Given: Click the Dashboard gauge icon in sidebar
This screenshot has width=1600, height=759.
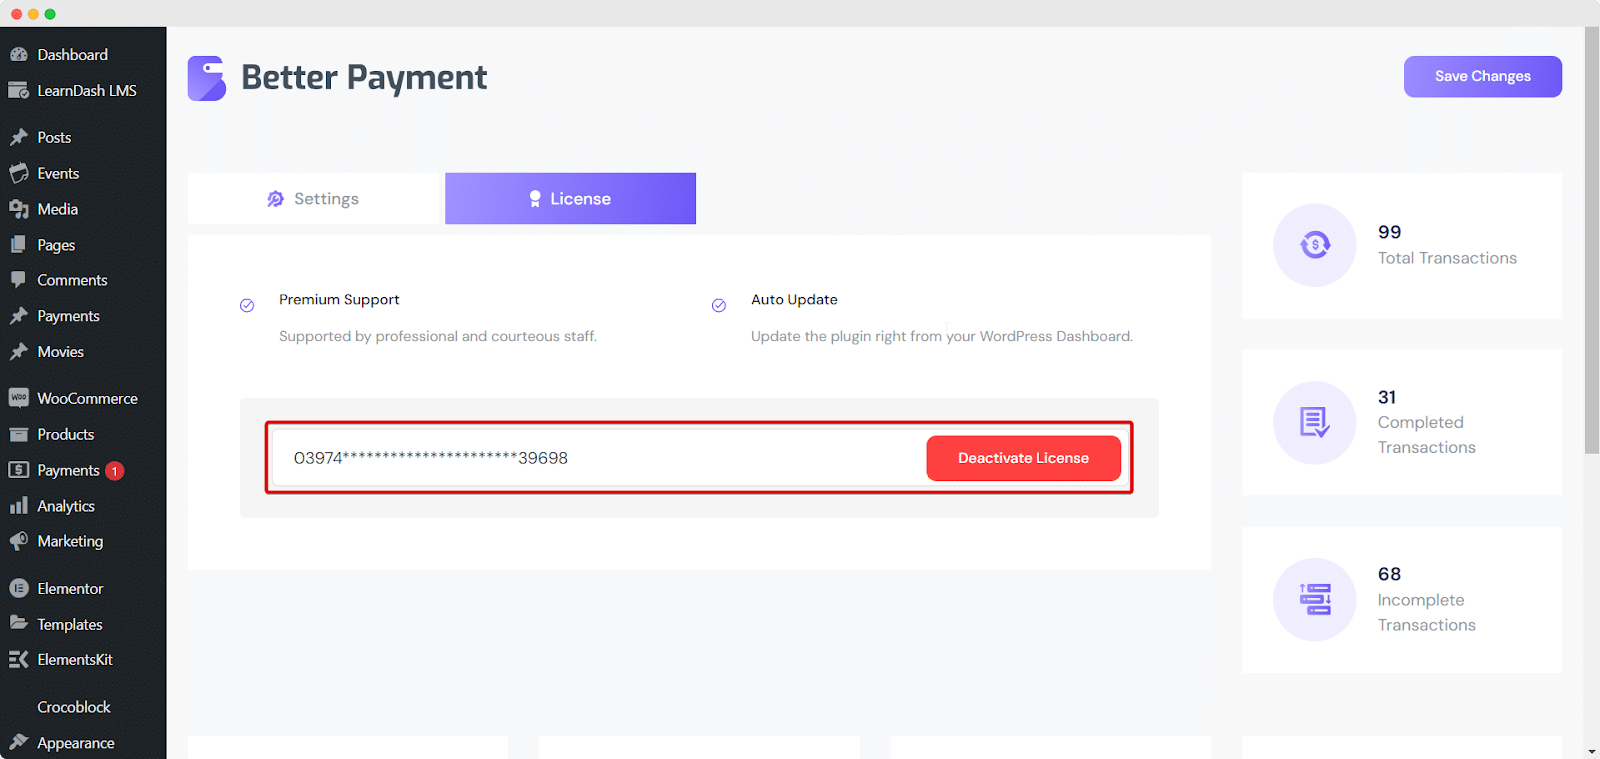Looking at the screenshot, I should click(x=18, y=55).
